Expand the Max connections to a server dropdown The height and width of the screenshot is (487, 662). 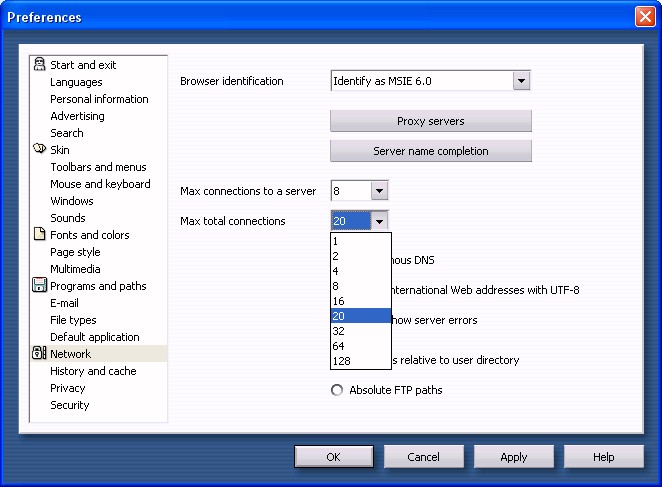[x=379, y=191]
